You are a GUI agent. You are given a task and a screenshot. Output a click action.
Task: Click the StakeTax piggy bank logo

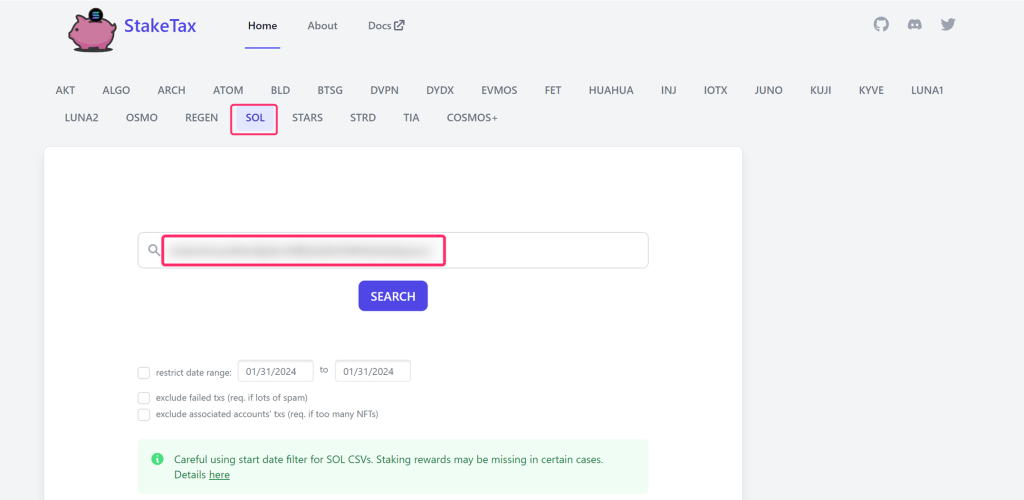tap(92, 29)
